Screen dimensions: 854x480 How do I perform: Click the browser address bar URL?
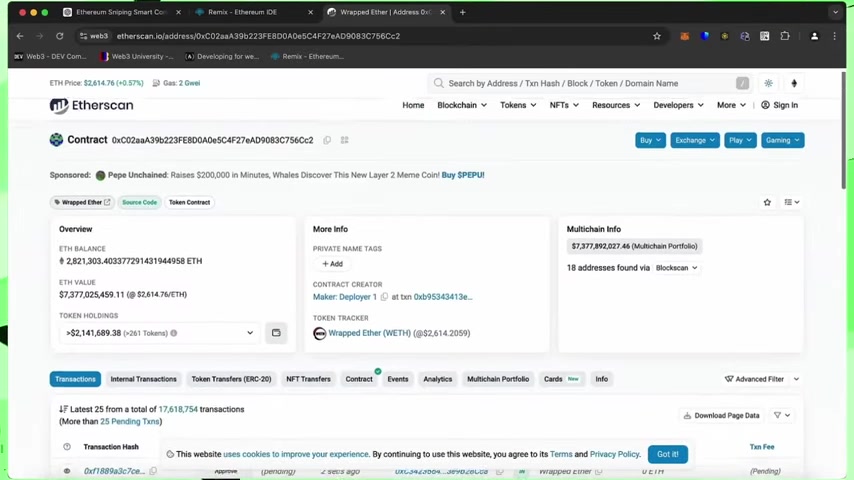(258, 36)
